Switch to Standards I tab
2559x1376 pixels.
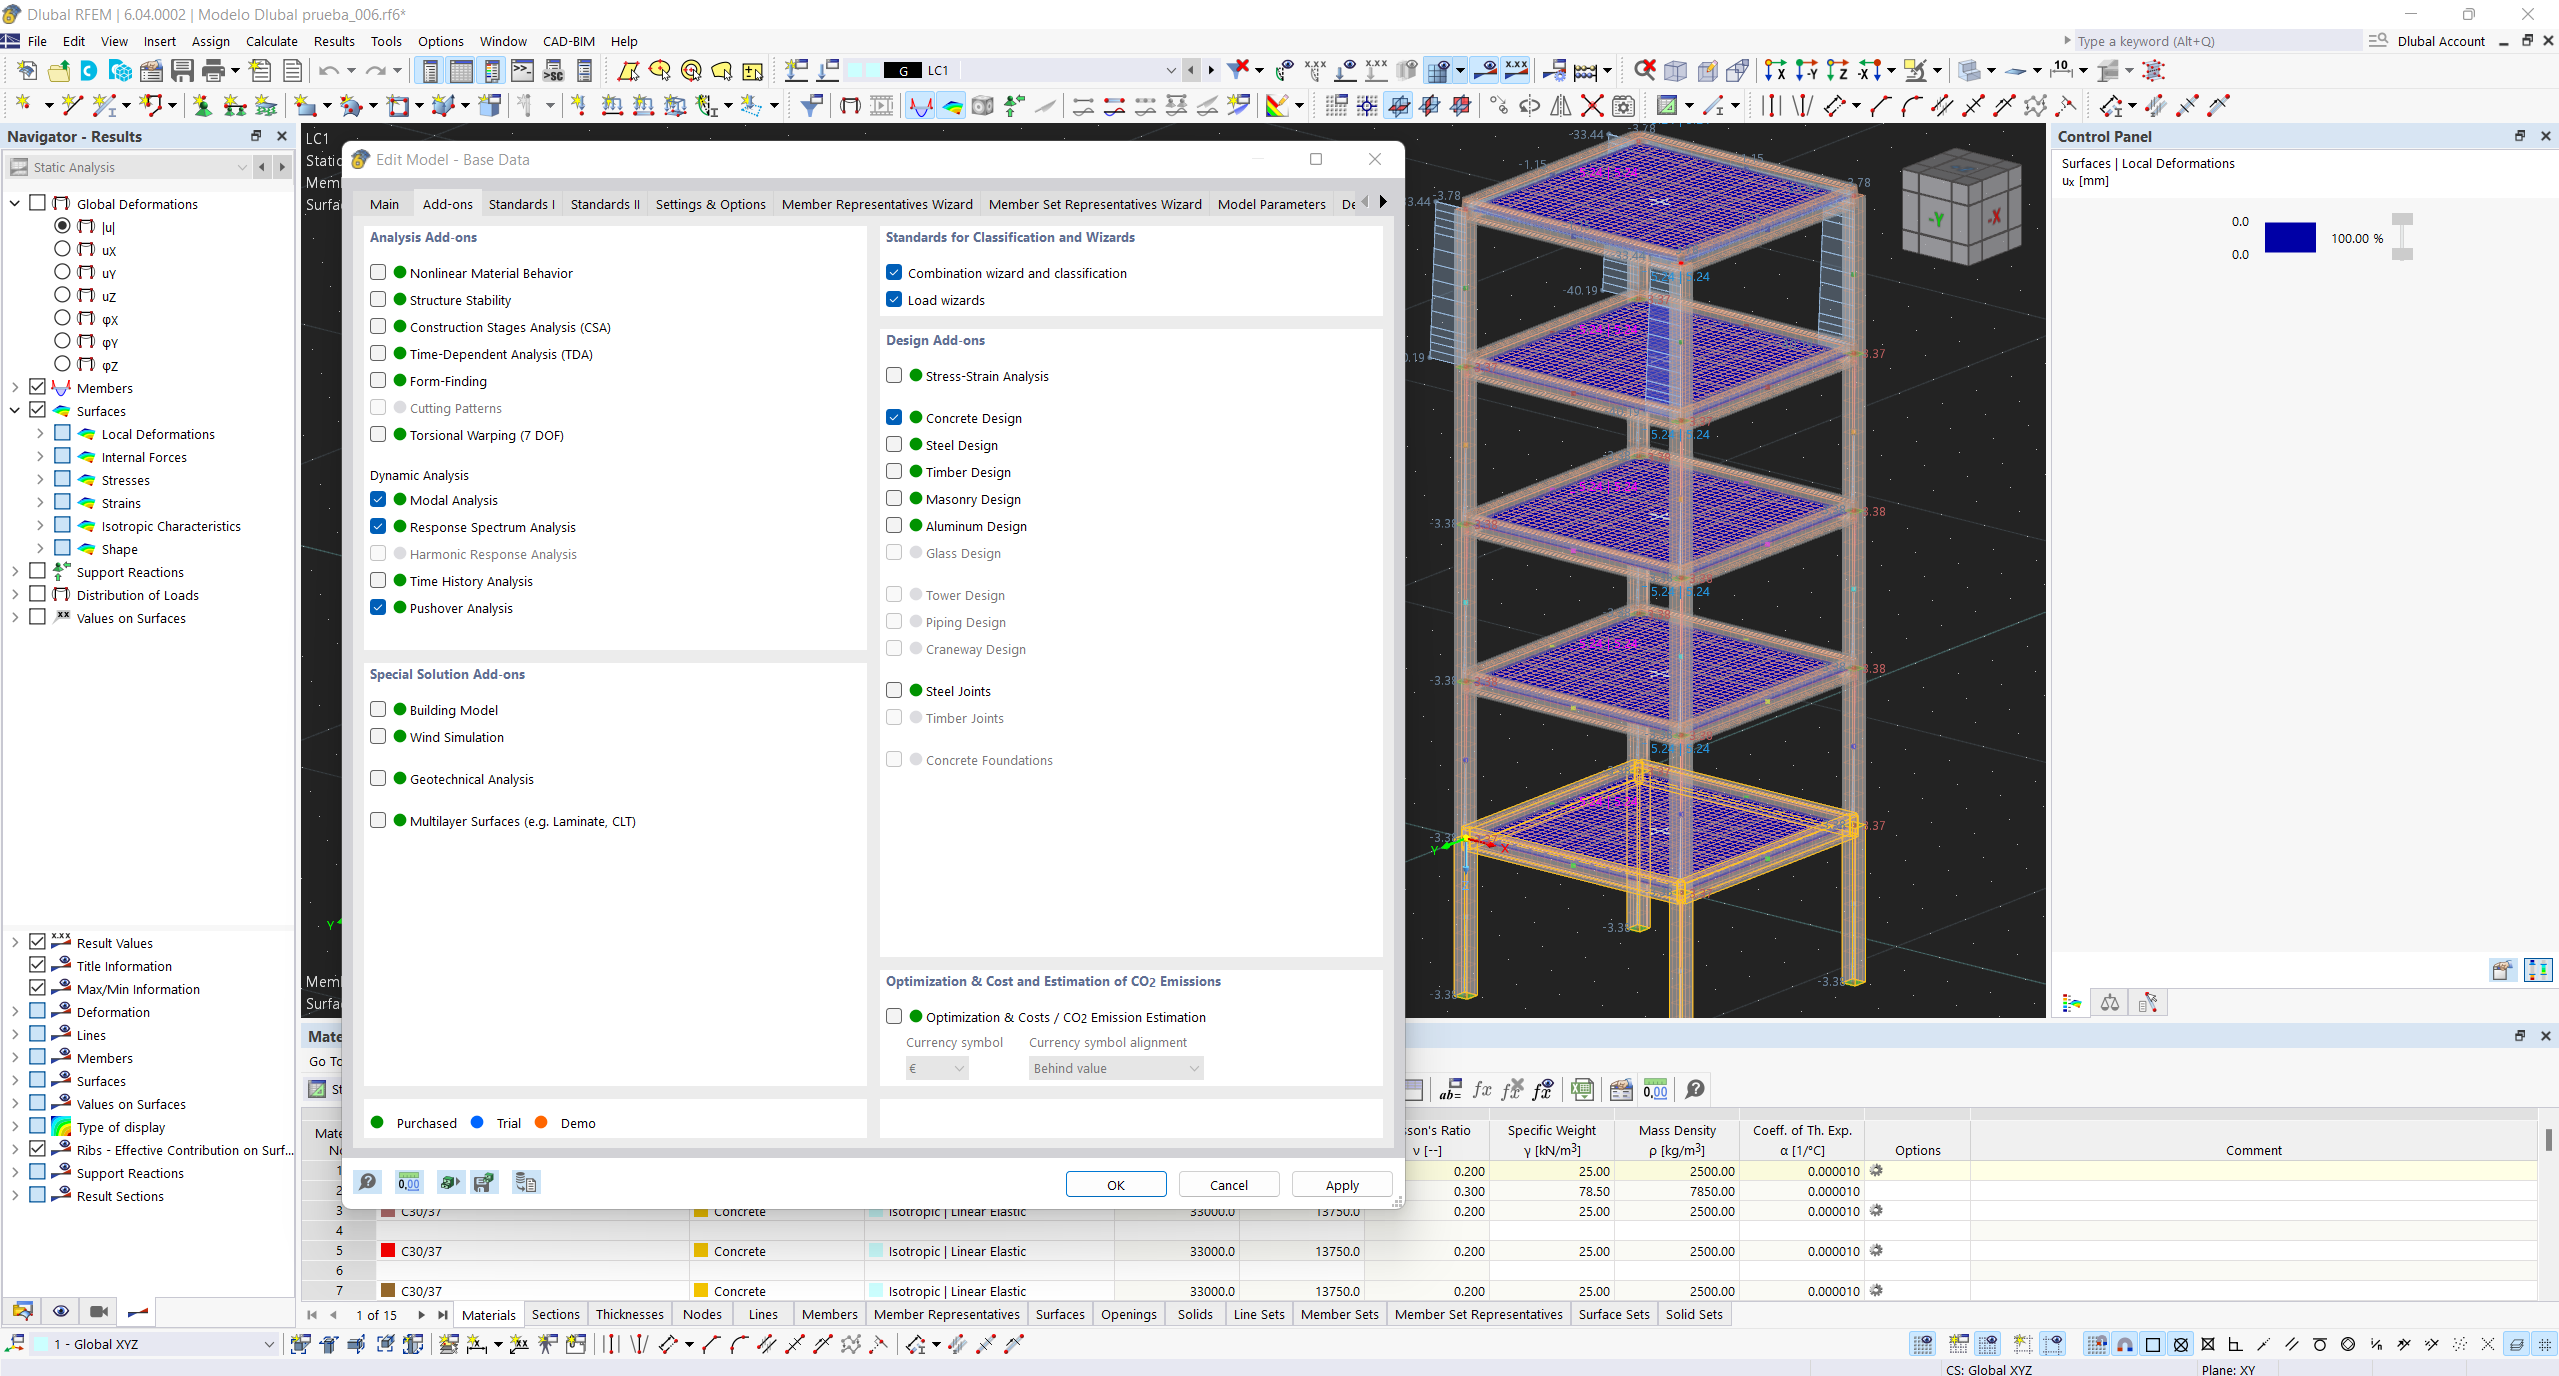(x=522, y=204)
